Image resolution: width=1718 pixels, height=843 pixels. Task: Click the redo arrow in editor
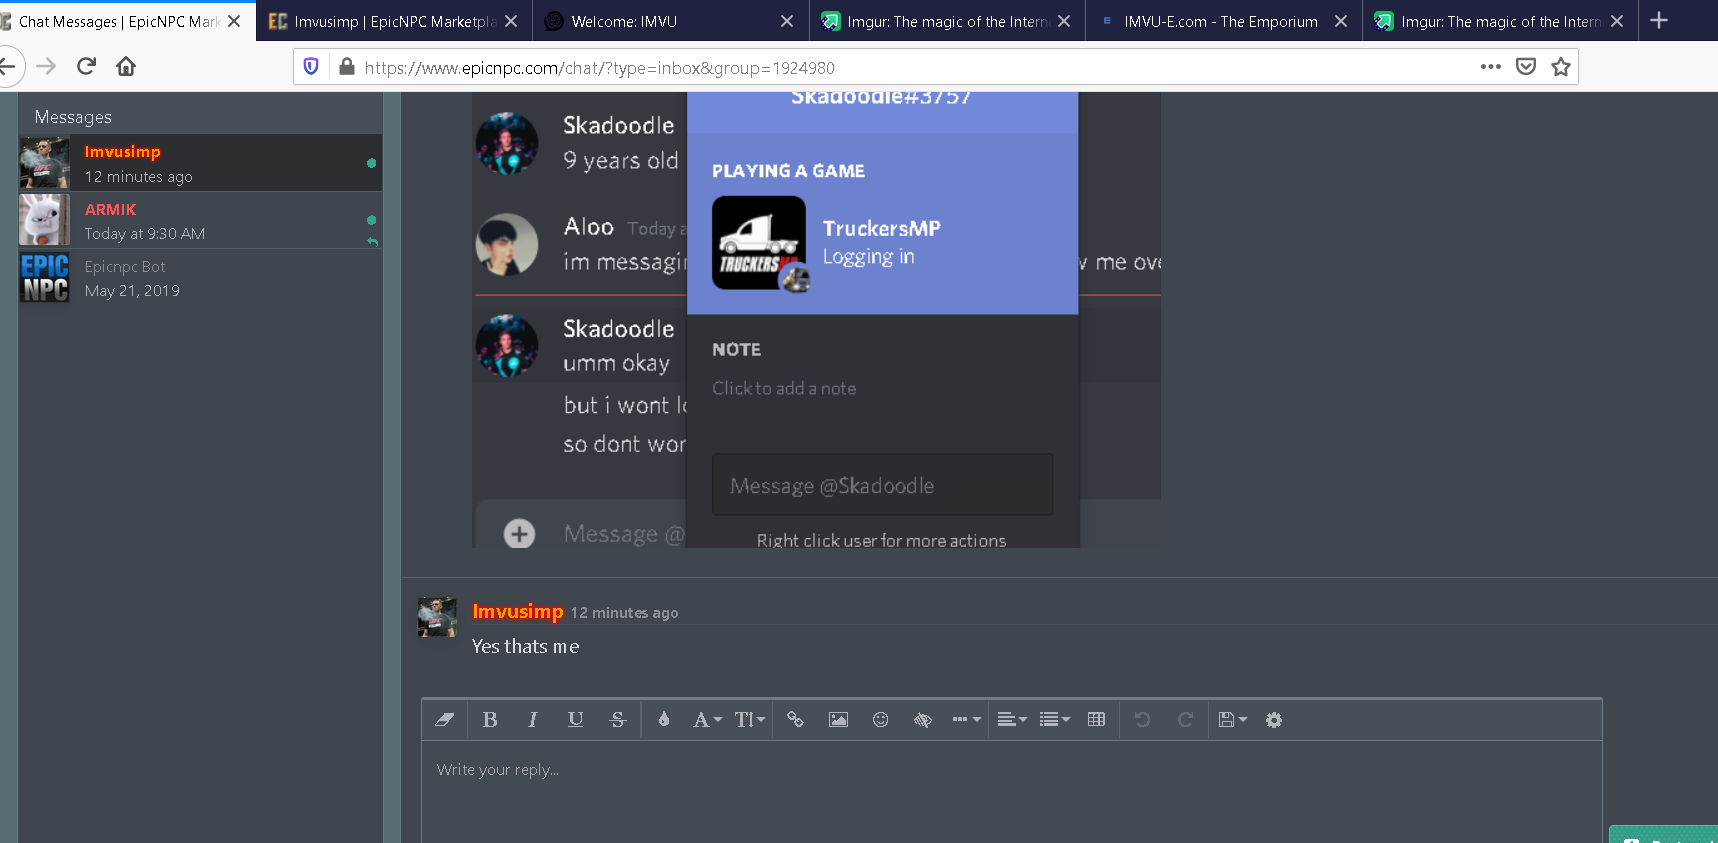click(x=1185, y=720)
